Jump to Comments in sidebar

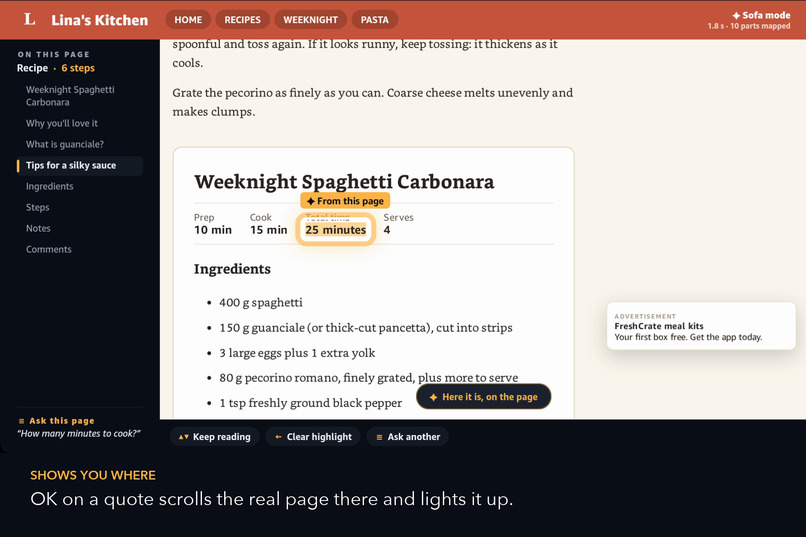click(48, 250)
